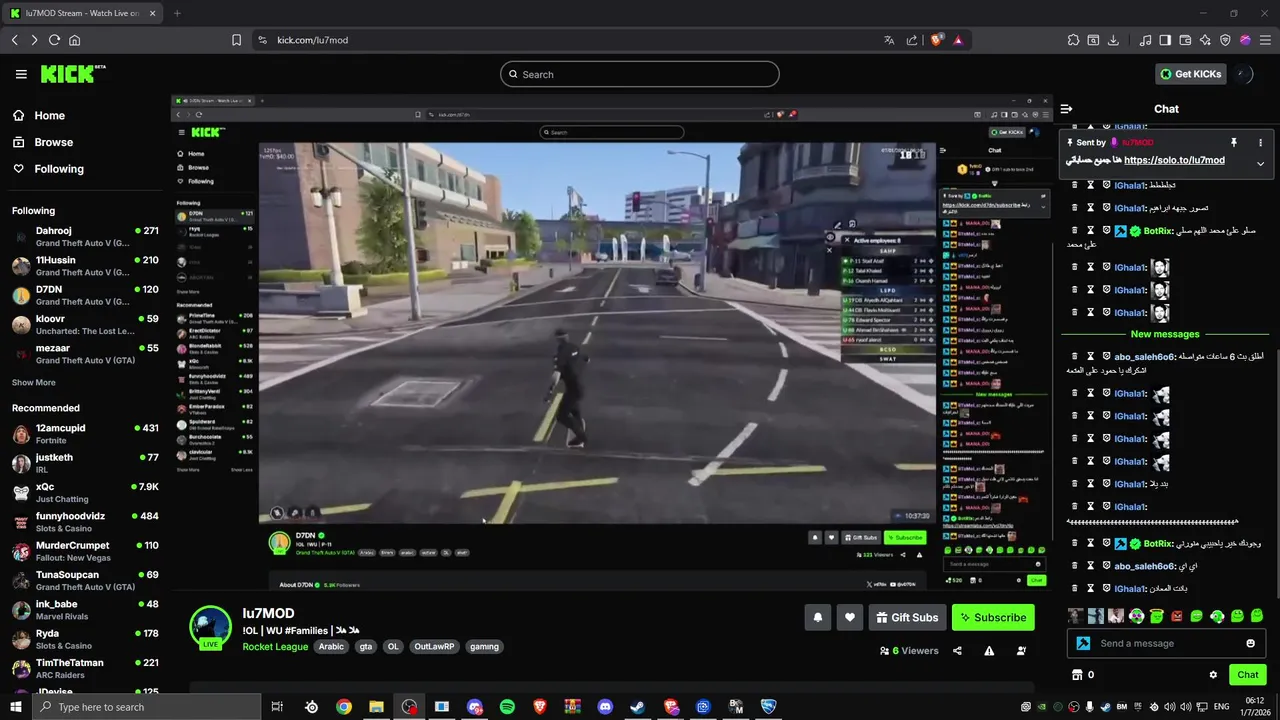Open TimTheTatman's channel in Recommended
1280x720 pixels.
pos(84,669)
